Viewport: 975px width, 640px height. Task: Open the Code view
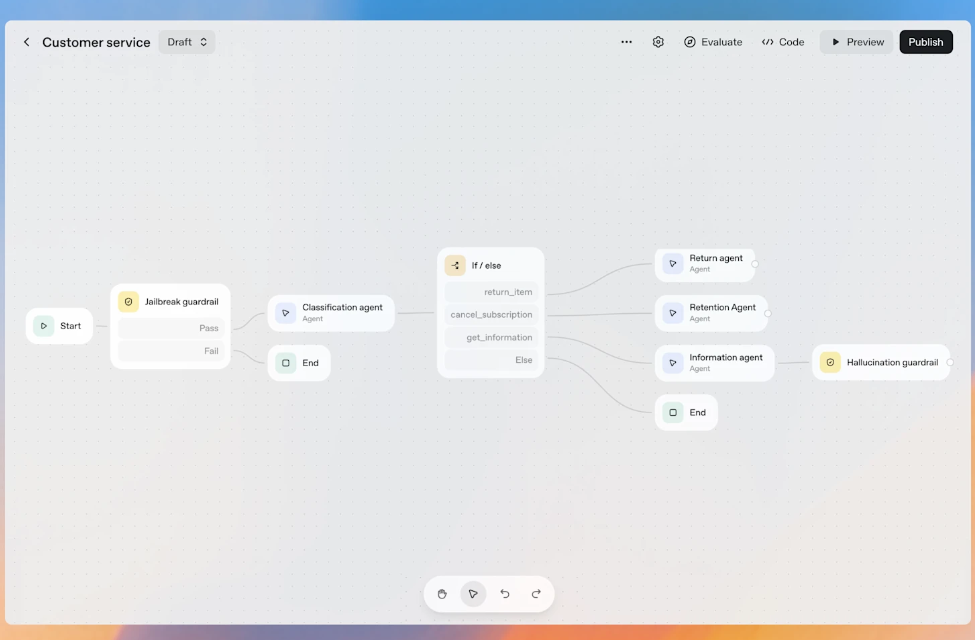coord(783,42)
